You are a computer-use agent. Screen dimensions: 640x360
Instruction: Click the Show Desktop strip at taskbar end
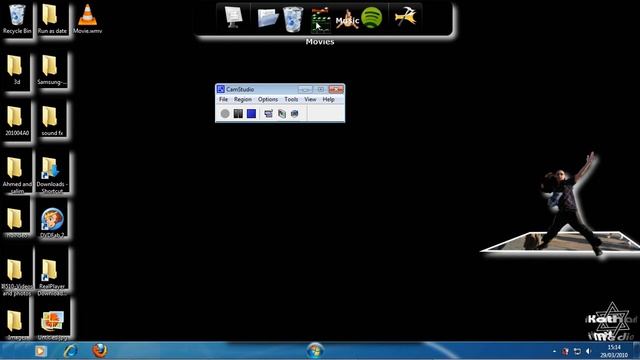[x=636, y=351]
